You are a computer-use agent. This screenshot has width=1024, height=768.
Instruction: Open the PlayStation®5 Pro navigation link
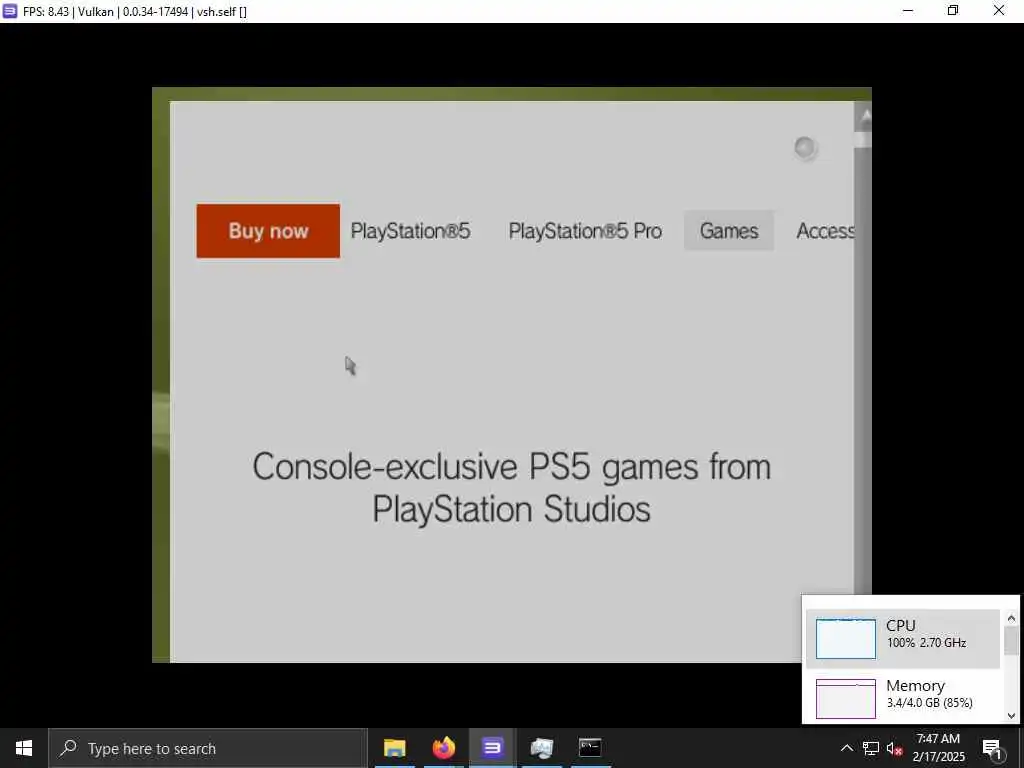click(585, 231)
